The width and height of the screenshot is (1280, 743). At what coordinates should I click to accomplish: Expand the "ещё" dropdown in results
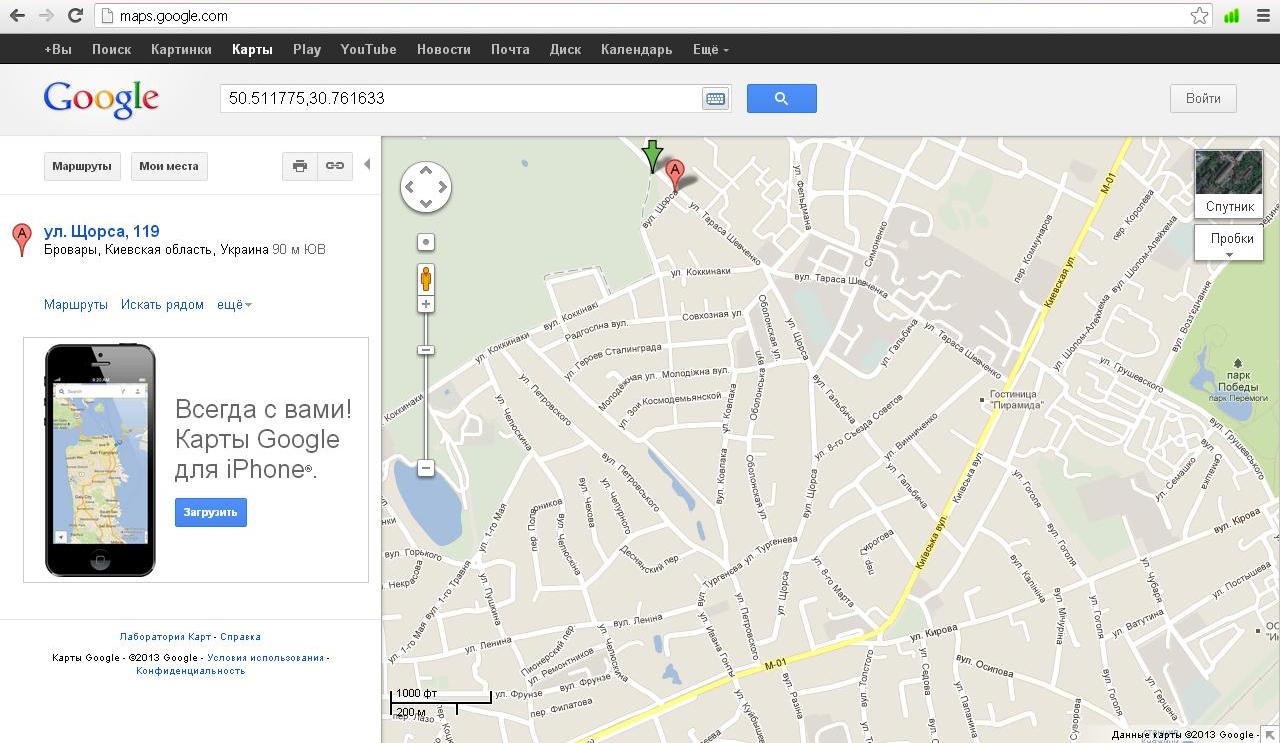point(234,305)
